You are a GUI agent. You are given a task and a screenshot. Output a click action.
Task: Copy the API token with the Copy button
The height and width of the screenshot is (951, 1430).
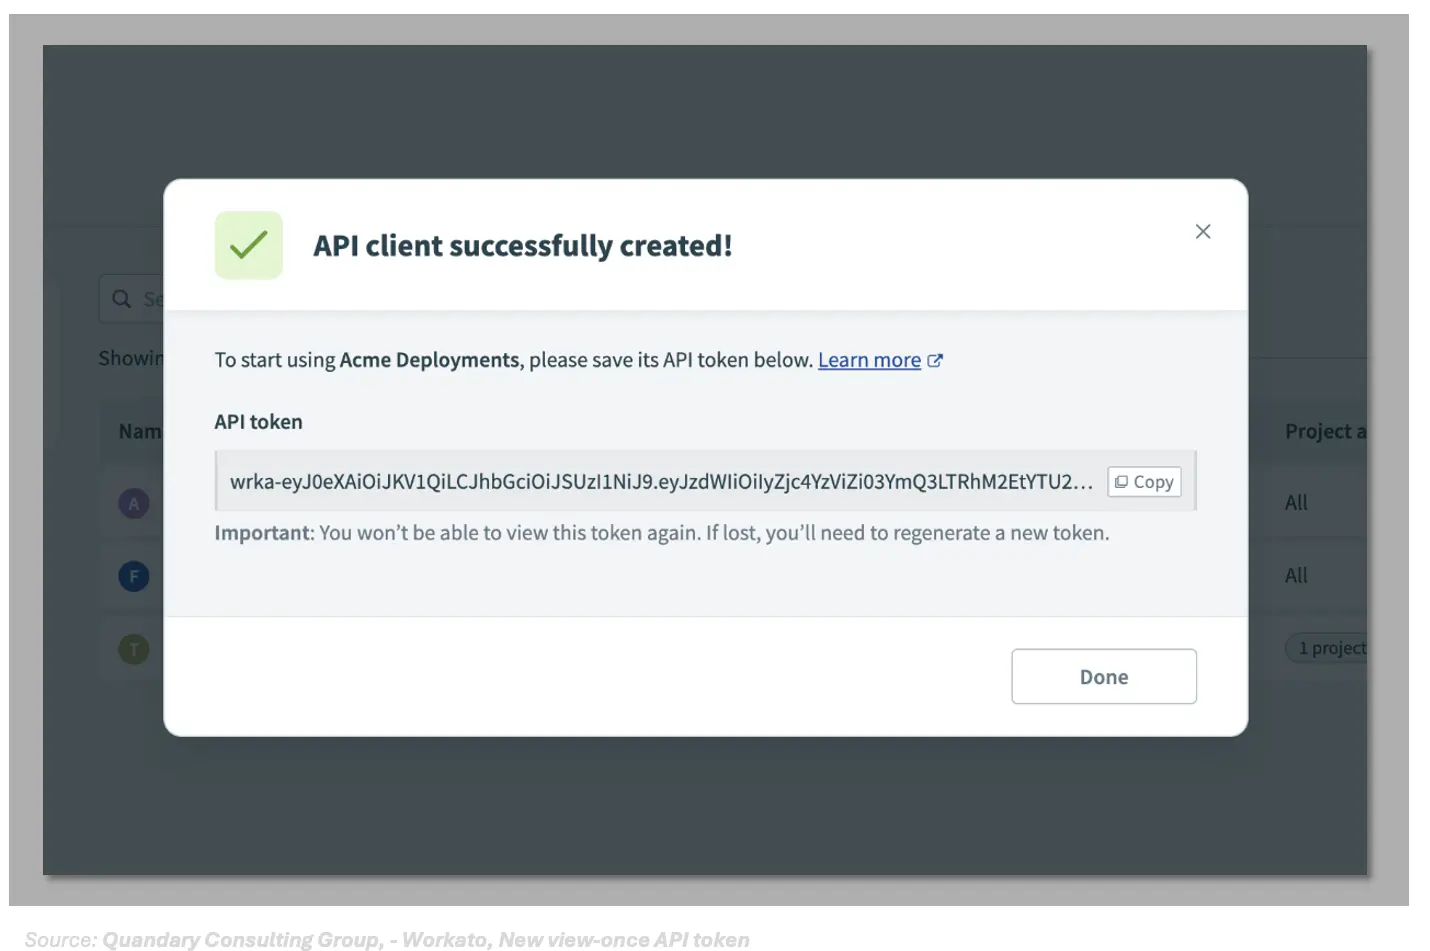(x=1144, y=481)
